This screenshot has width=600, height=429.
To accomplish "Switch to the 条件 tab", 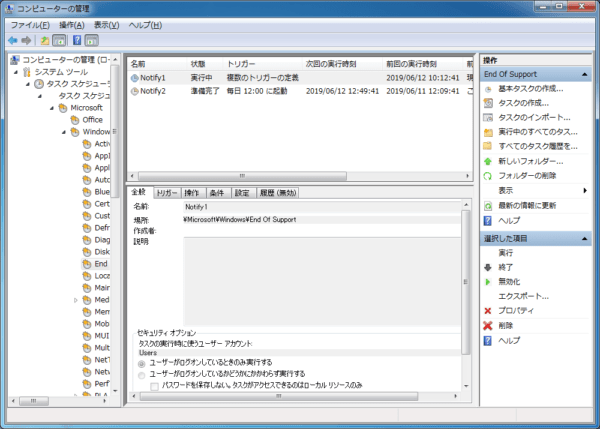I will pyautogui.click(x=217, y=193).
